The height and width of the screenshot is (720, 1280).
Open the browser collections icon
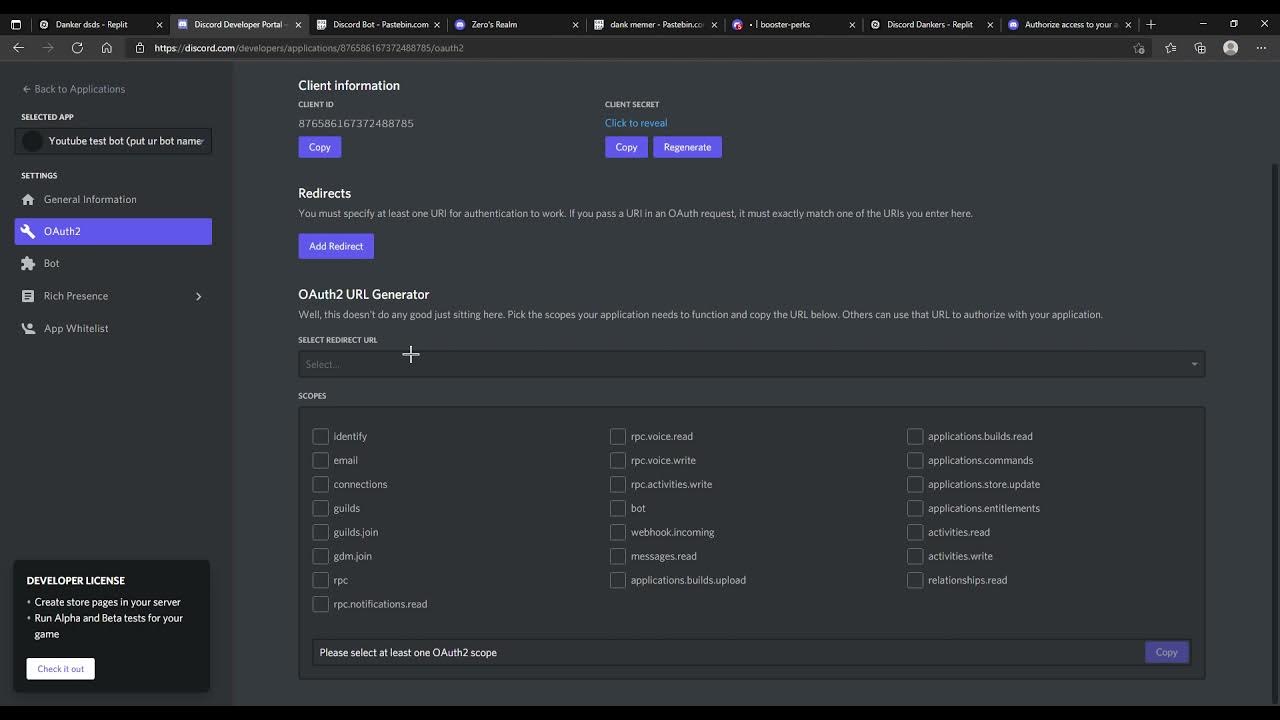coord(1200,48)
